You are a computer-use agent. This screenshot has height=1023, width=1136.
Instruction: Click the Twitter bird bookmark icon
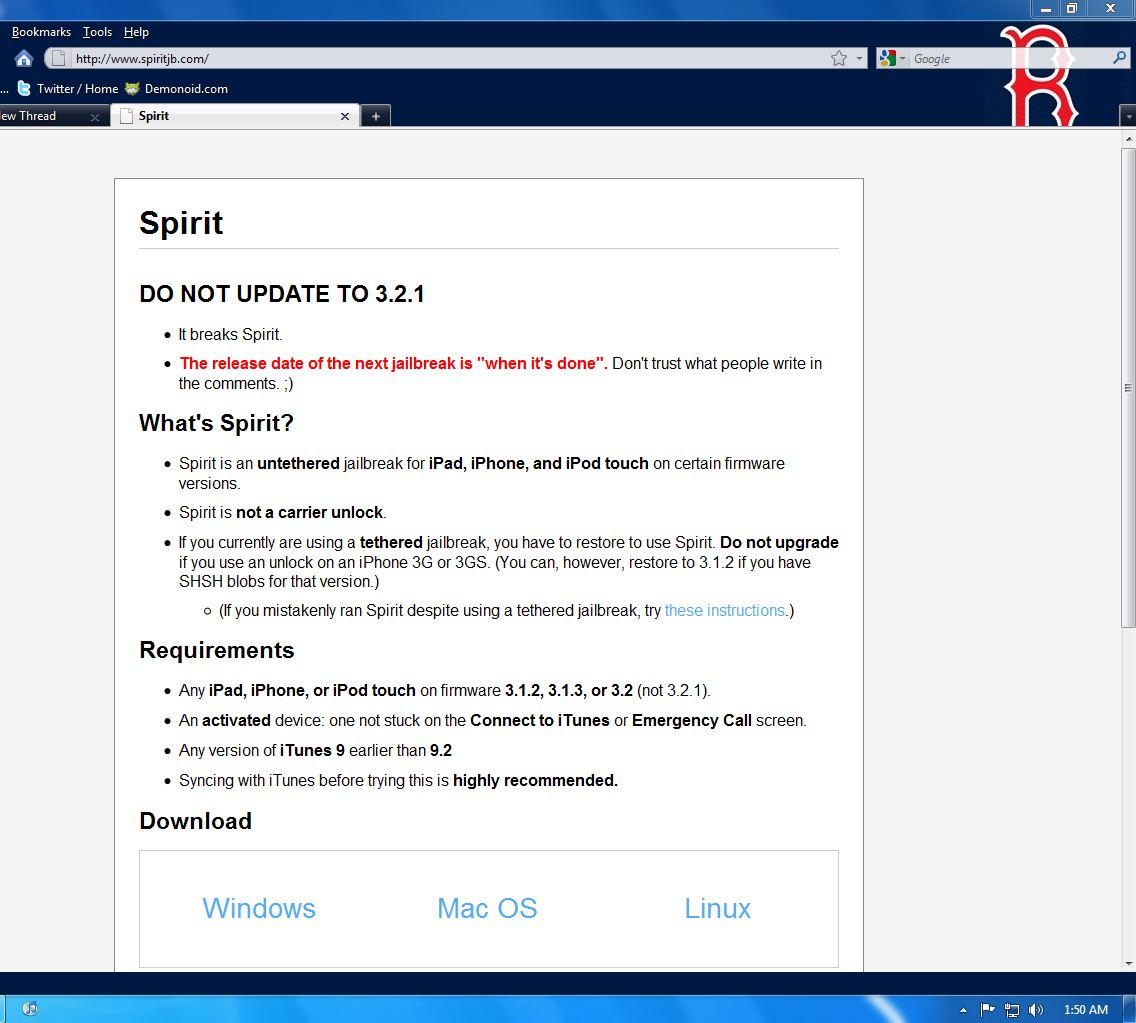point(24,88)
